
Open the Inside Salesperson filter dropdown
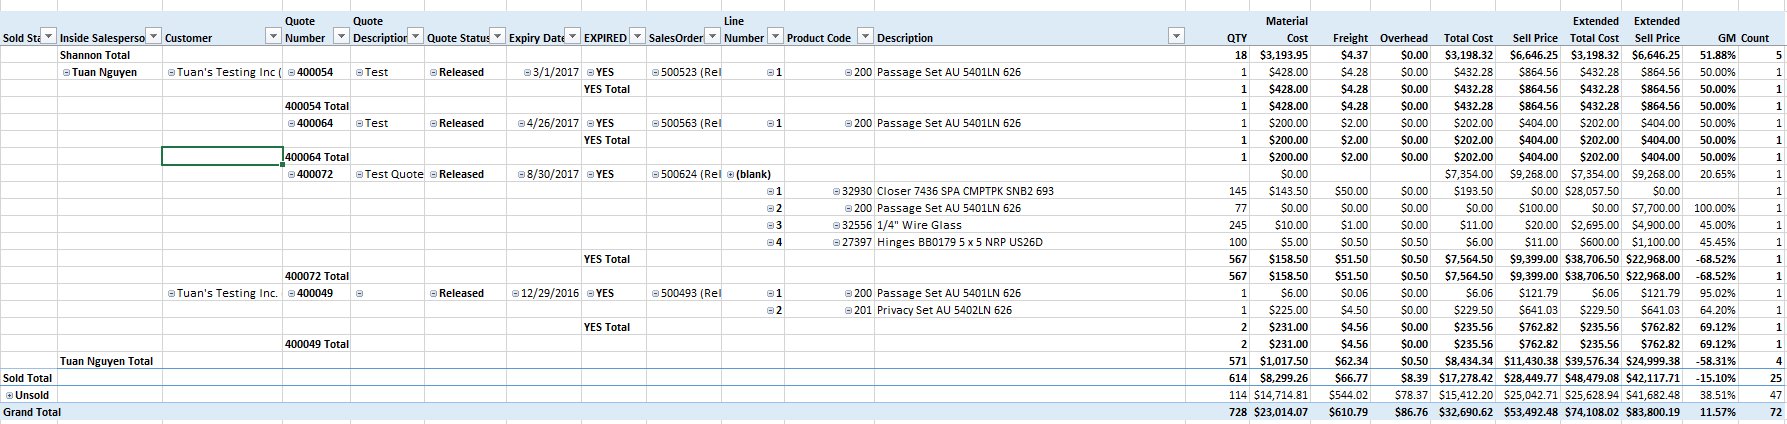click(x=154, y=37)
